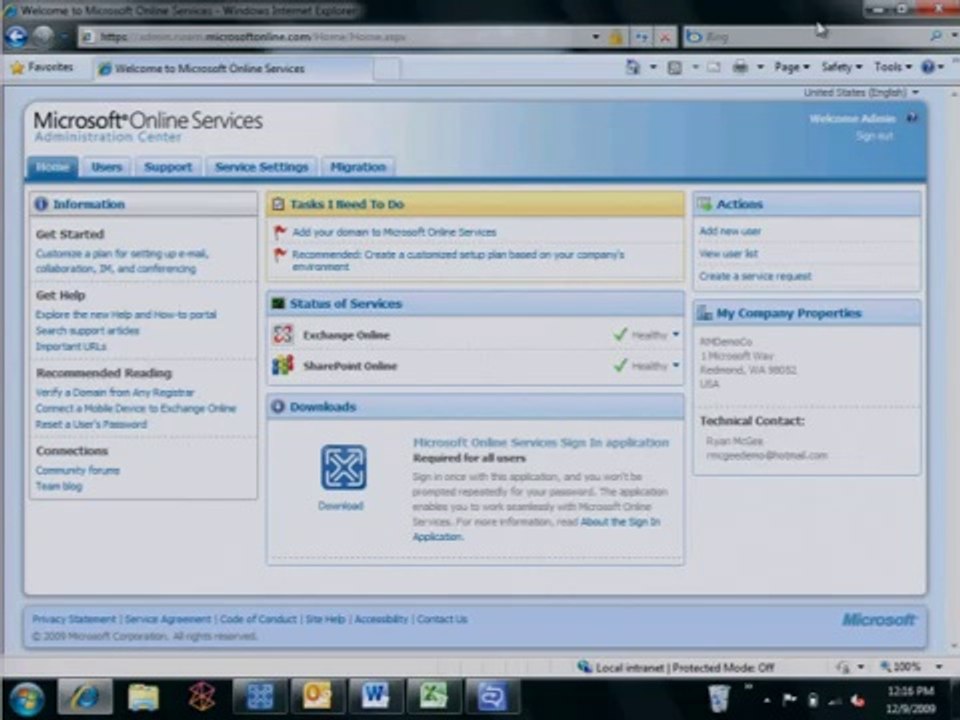Image resolution: width=960 pixels, height=720 pixels.
Task: Click the Help question mark icon in command bar
Action: (x=928, y=67)
